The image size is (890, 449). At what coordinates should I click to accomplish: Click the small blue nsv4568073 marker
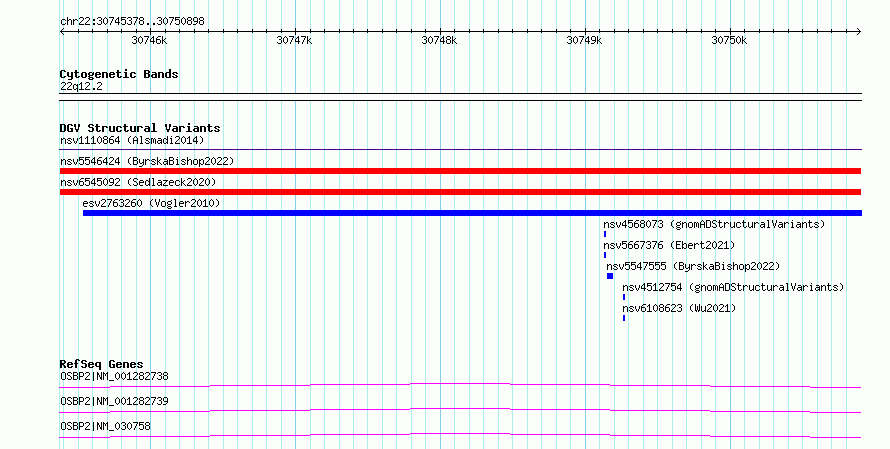(605, 234)
